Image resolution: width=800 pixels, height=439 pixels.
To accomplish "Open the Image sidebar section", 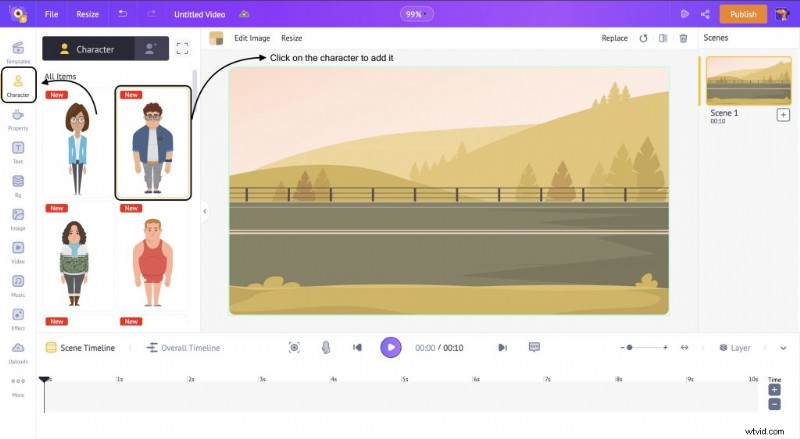I will [18, 219].
